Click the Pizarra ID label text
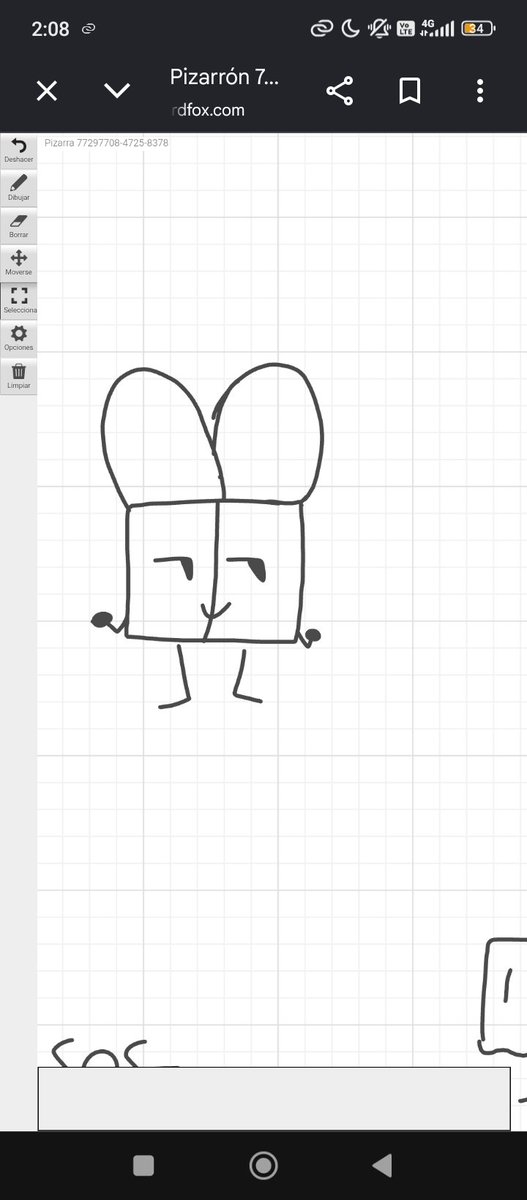The width and height of the screenshot is (527, 1200). [x=106, y=143]
